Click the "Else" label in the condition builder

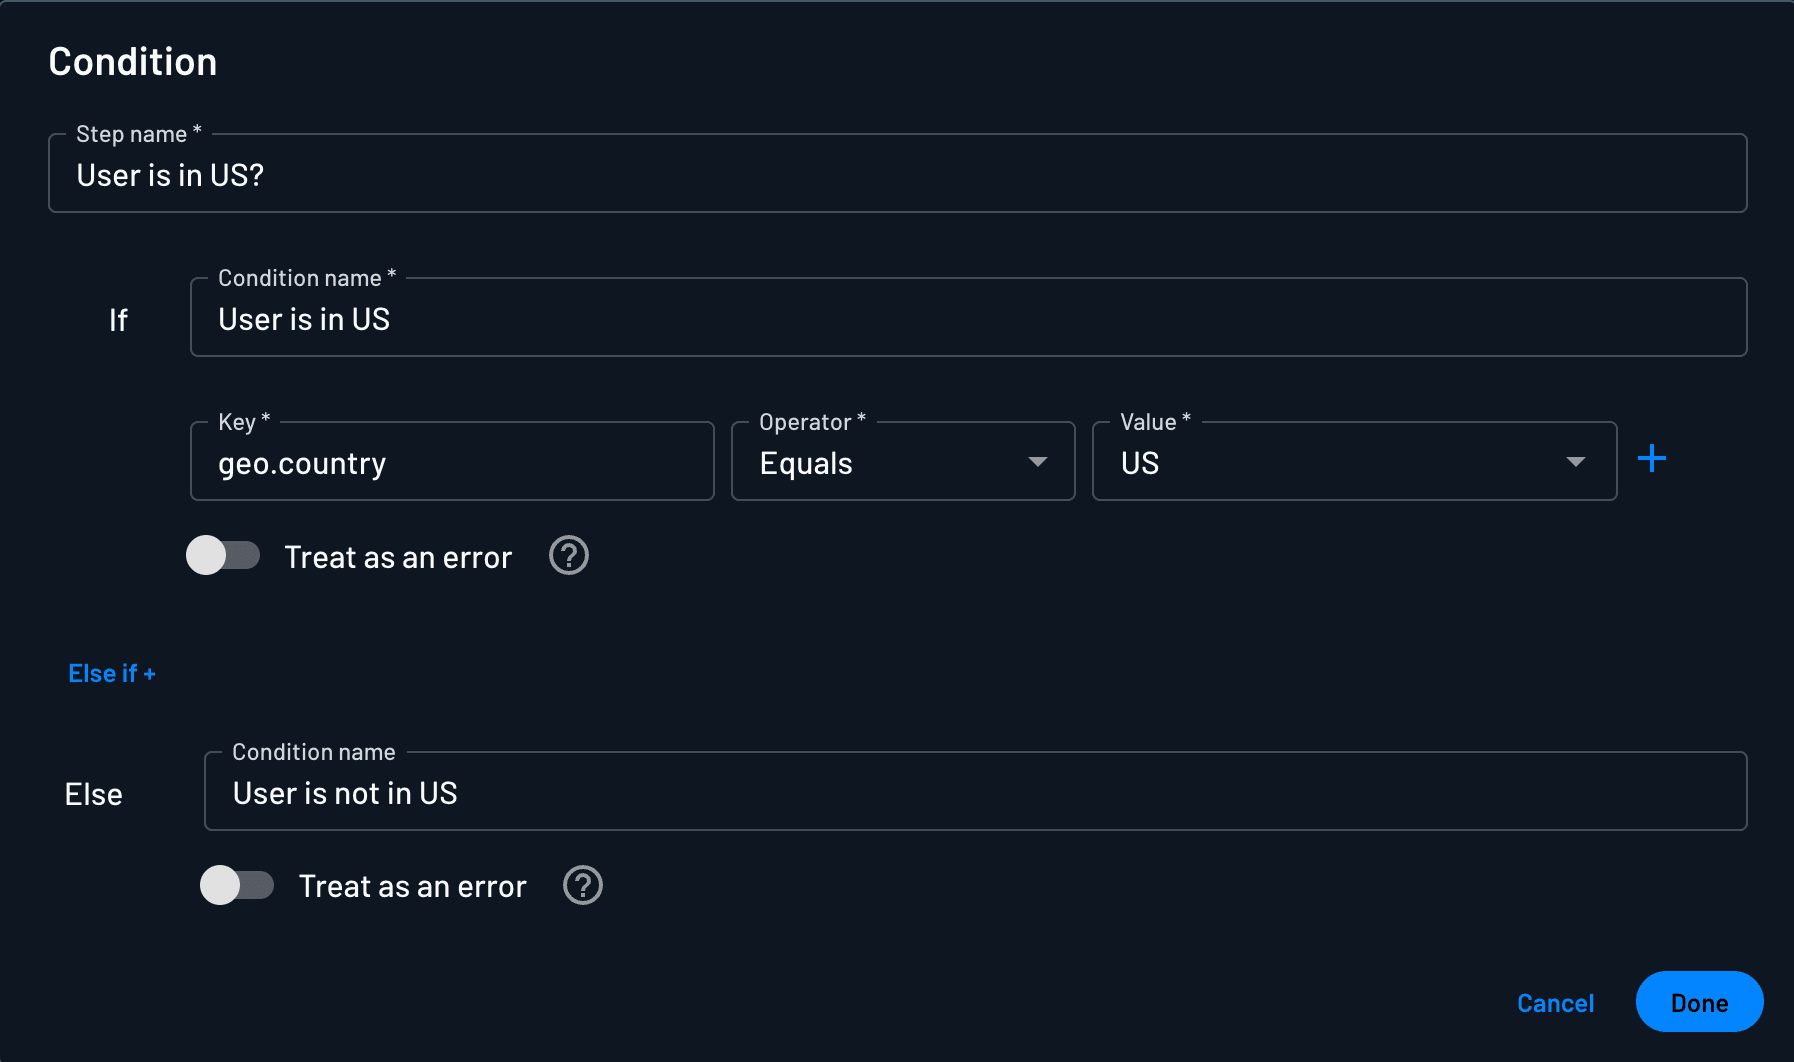93,793
